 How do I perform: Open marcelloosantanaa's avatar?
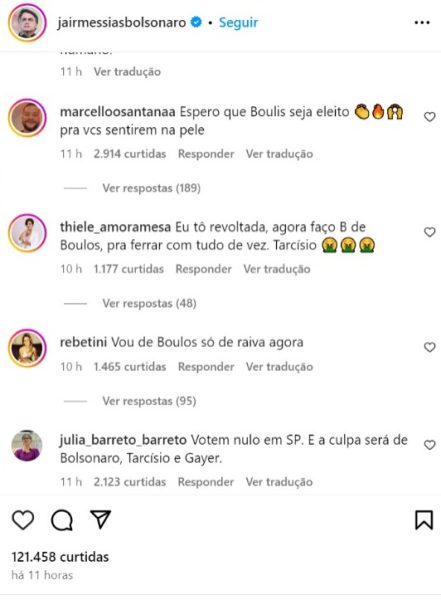click(x=27, y=118)
